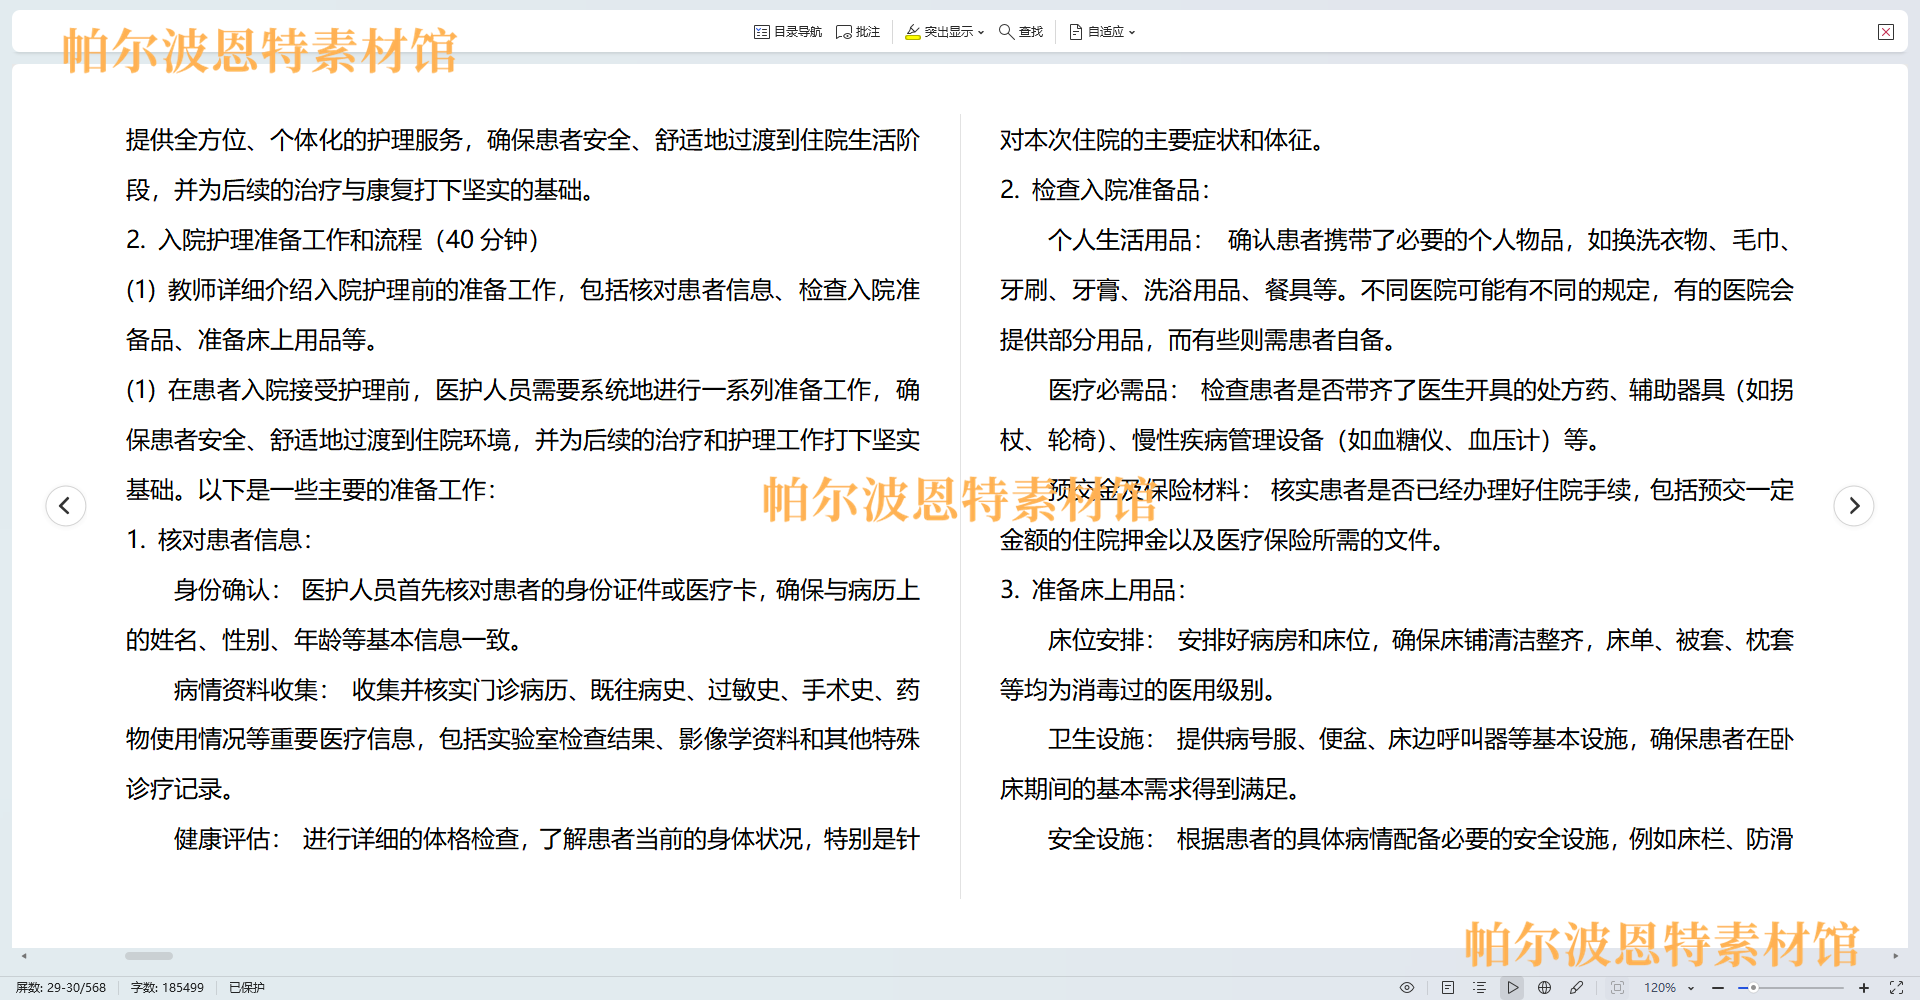Click the horizontal scrollbar thumb

pyautogui.click(x=149, y=956)
